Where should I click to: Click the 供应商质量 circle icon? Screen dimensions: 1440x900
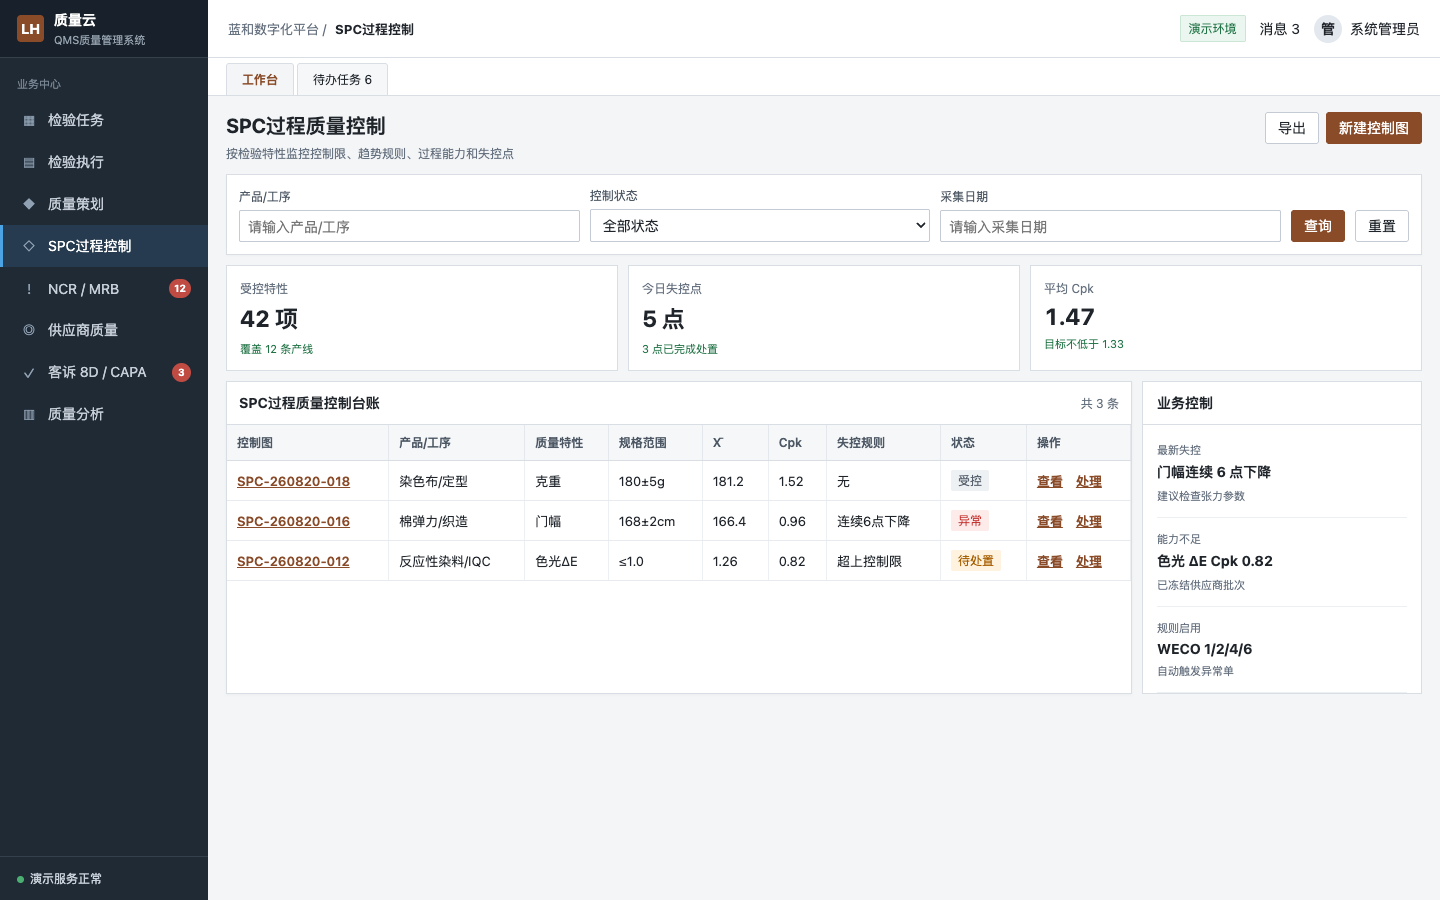point(29,330)
